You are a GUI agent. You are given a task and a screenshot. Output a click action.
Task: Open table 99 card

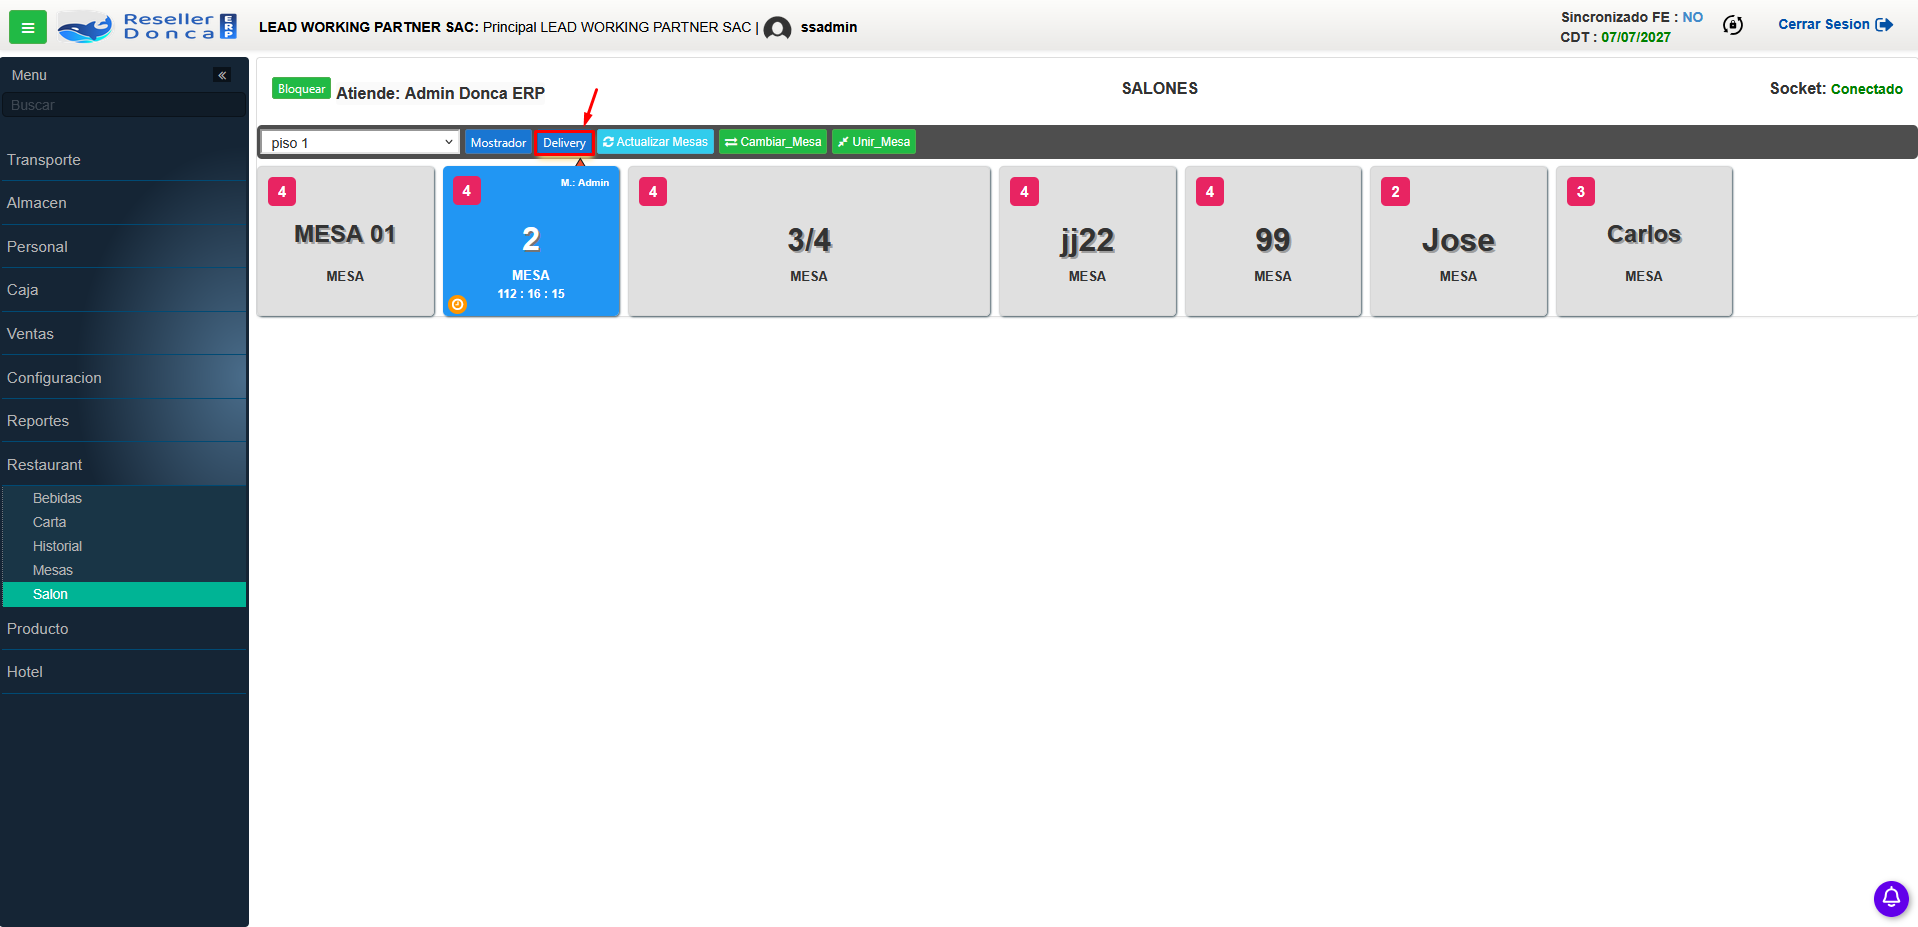click(1273, 241)
